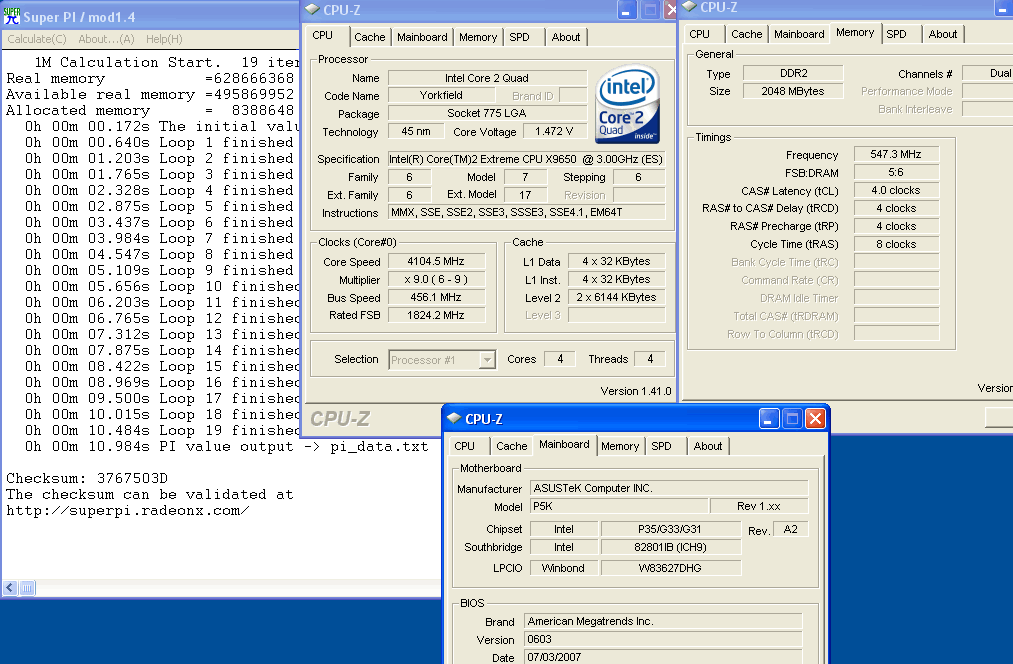Open the SPD tab in the memory Timings CPU-Z window
The width and height of the screenshot is (1013, 664).
click(896, 34)
